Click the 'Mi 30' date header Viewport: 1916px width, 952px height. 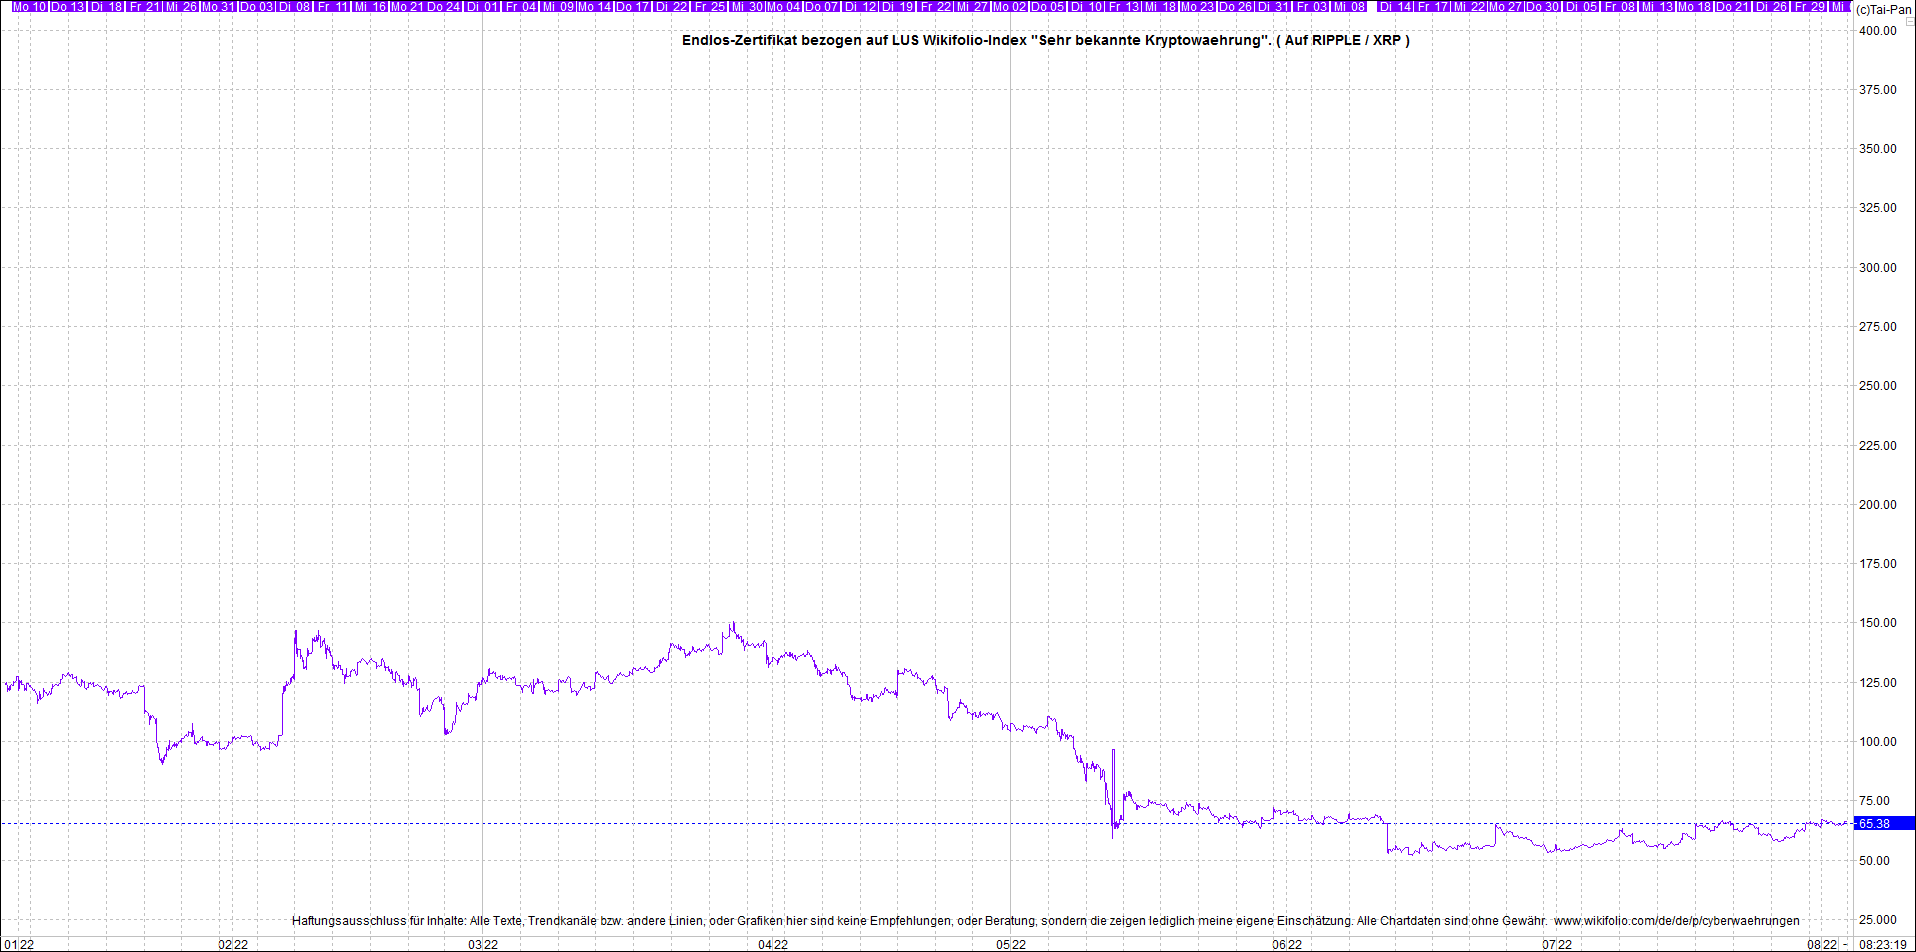[747, 7]
